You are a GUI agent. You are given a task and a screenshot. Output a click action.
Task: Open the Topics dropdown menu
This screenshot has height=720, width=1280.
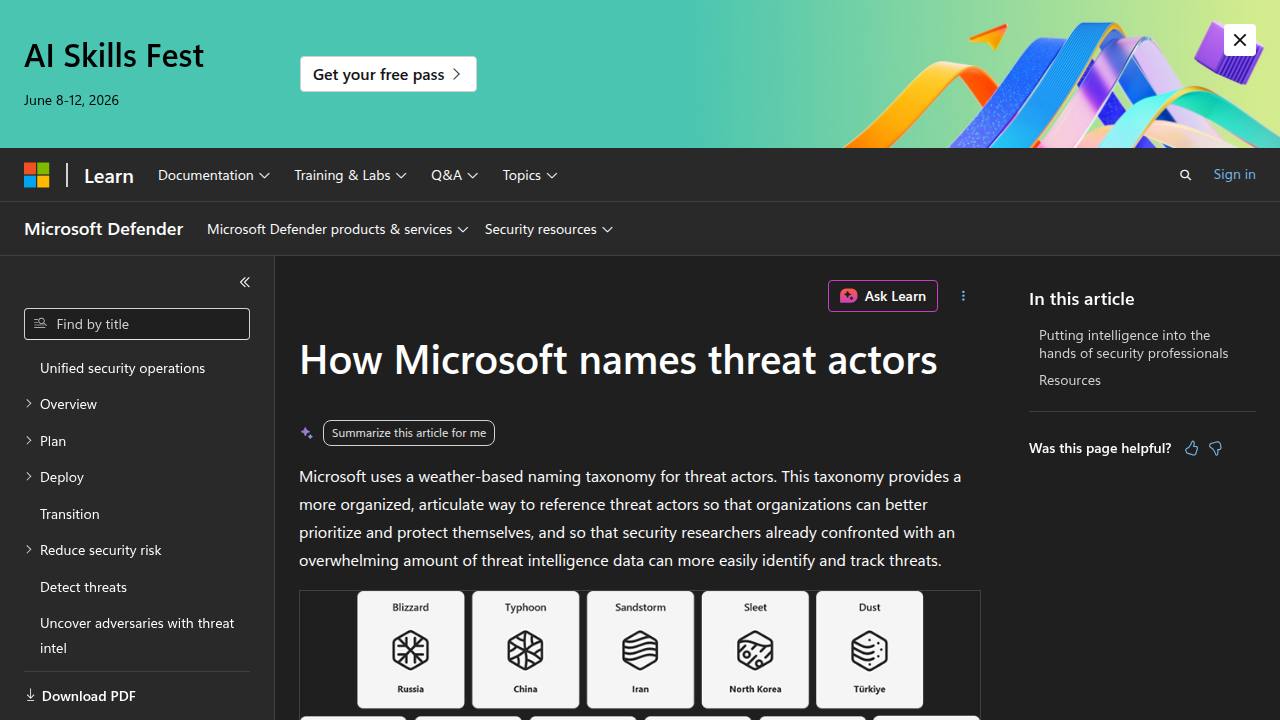pos(530,175)
